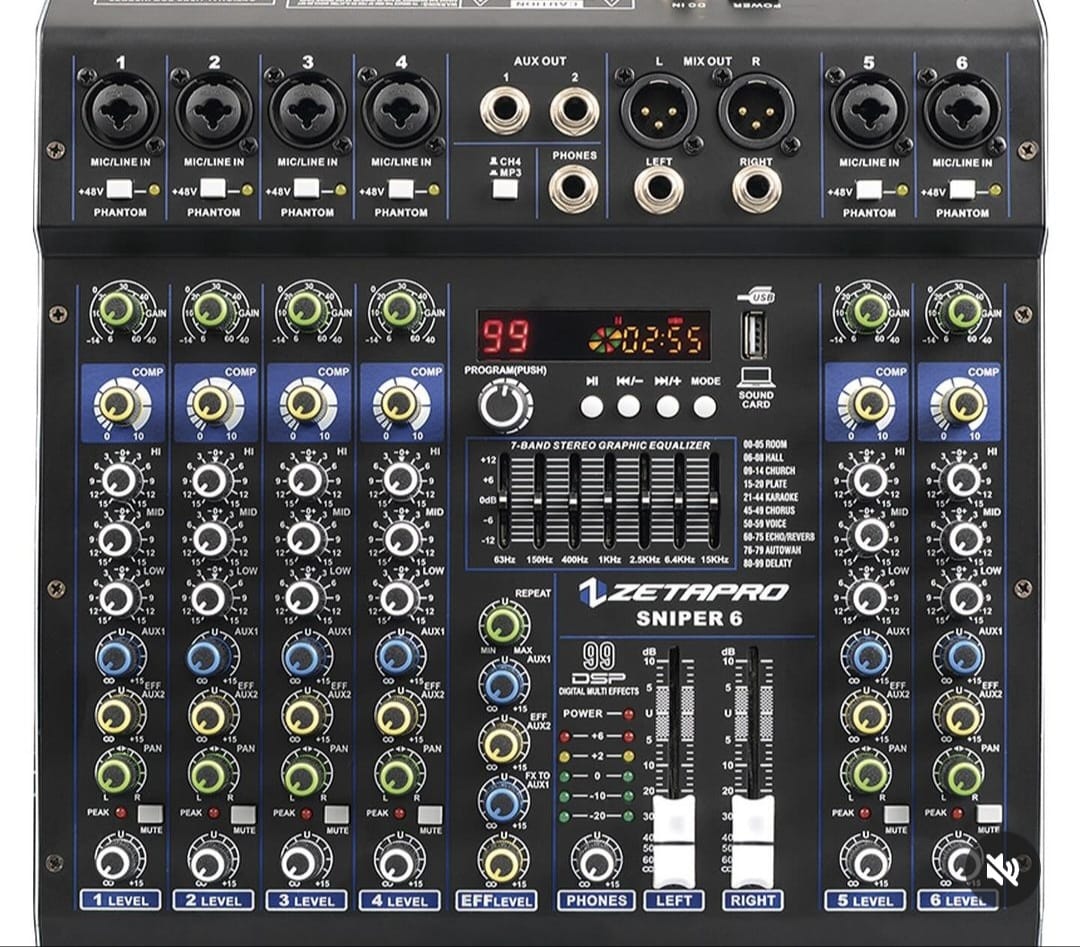
Task: Click channel 3 green PAN knob
Action: [x=302, y=776]
